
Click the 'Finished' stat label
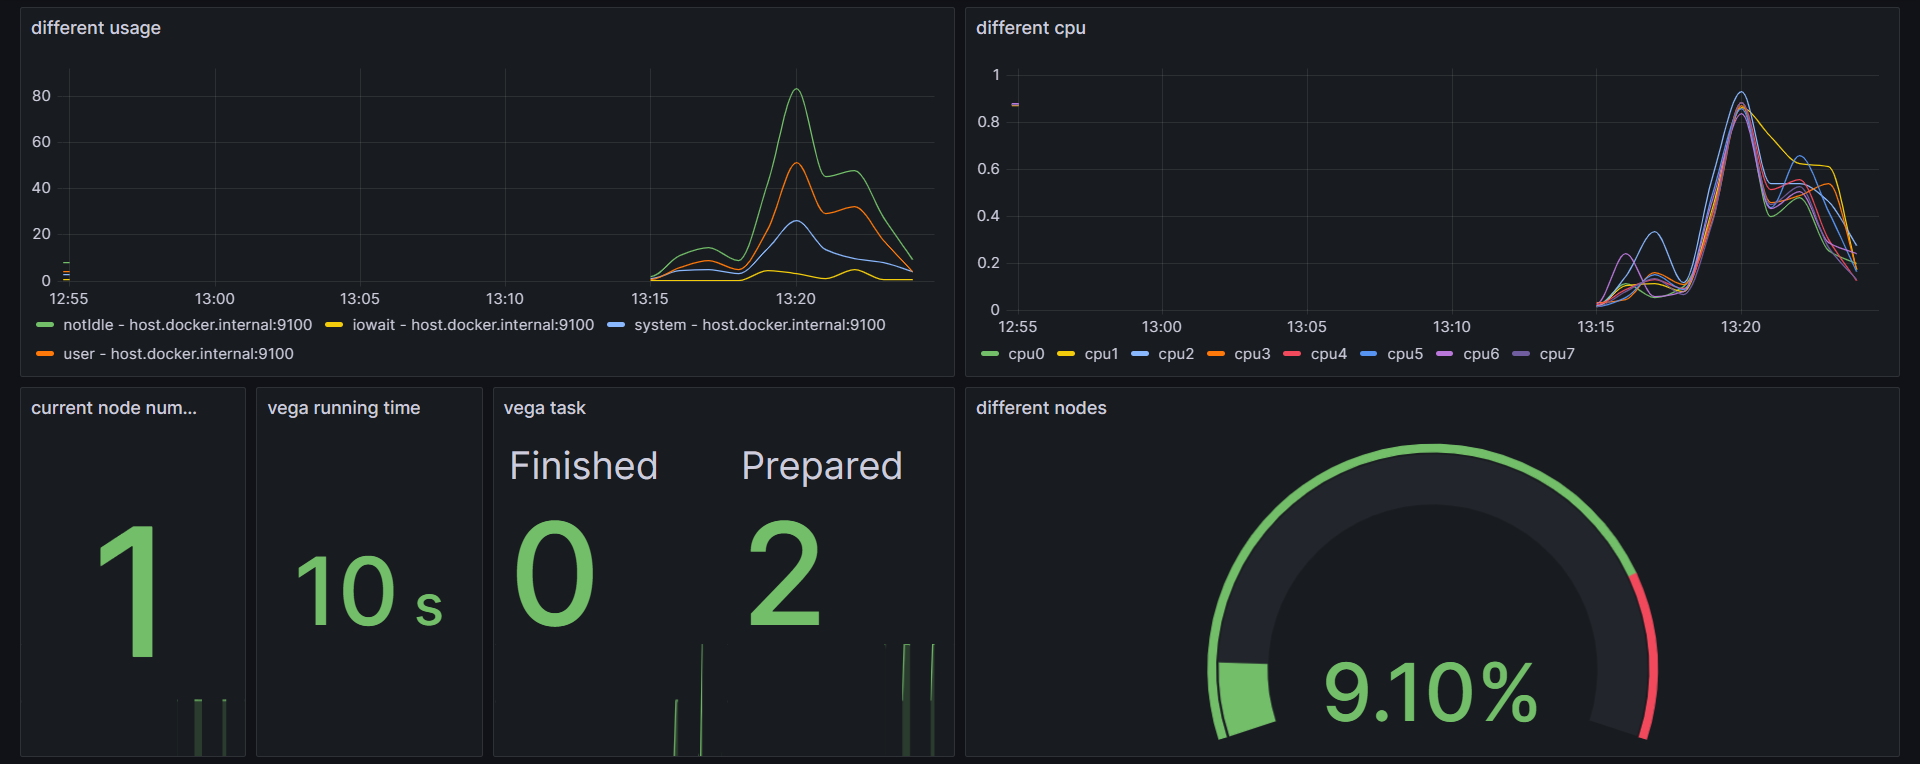(584, 466)
